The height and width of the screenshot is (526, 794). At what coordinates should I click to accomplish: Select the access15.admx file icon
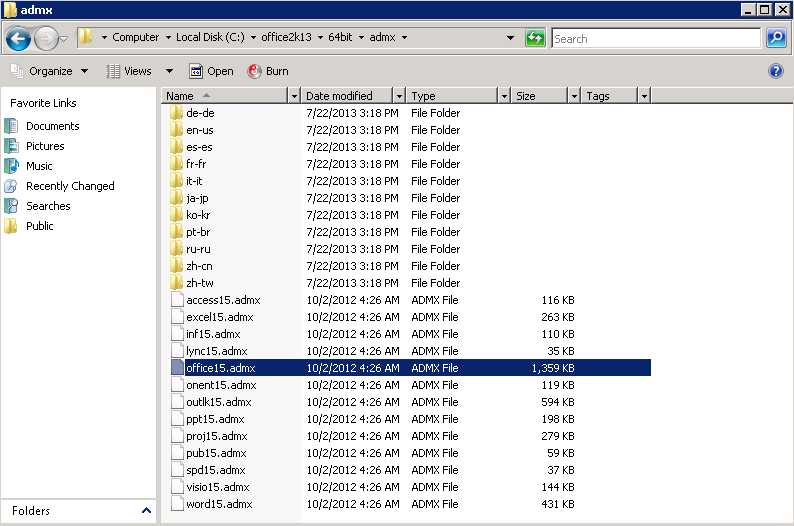[x=177, y=300]
